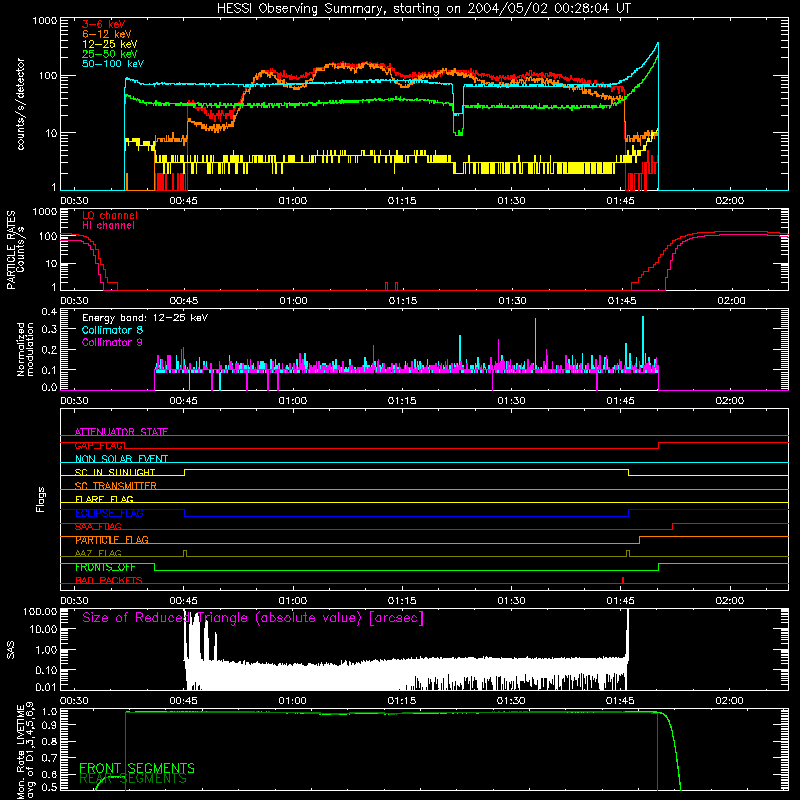This screenshot has width=800, height=800.
Task: Click the 01:00 tick under the counts plot
Action: (293, 201)
